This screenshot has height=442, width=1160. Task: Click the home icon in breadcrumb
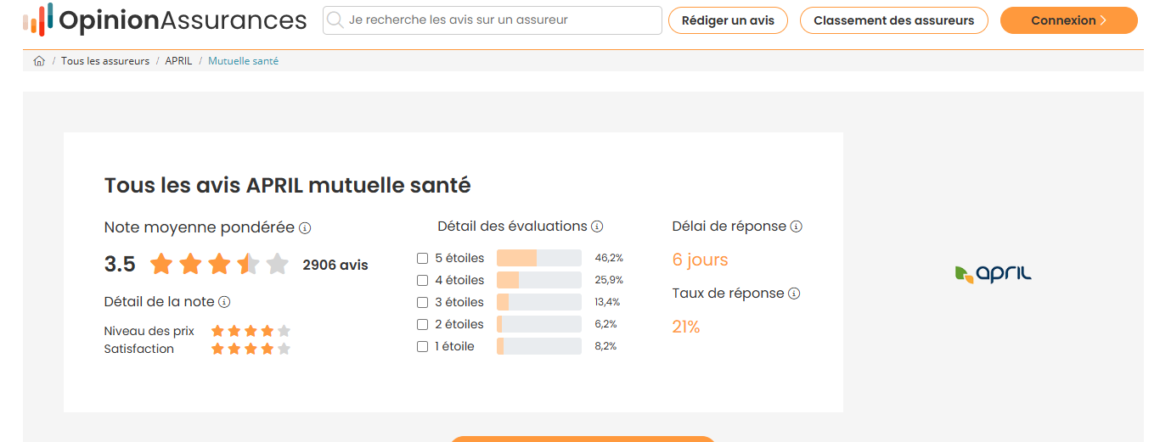[39, 61]
